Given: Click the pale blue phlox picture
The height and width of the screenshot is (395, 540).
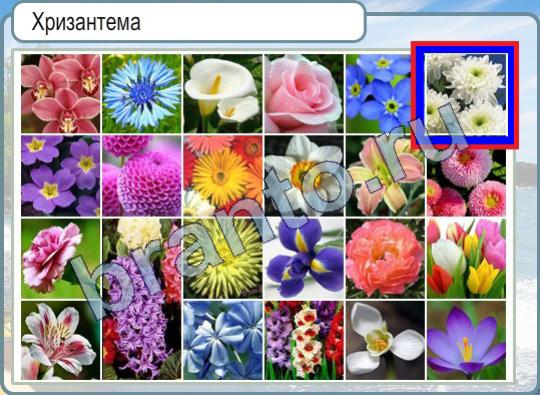Looking at the screenshot, I should 223,340.
